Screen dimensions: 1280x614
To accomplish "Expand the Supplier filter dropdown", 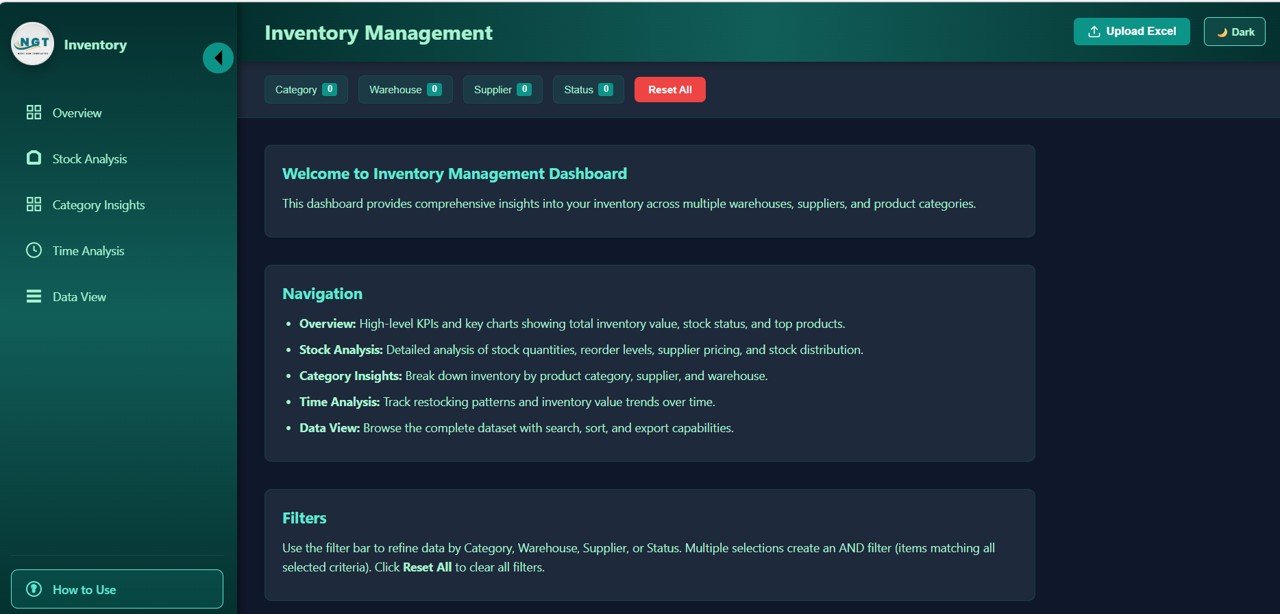I will [x=502, y=90].
